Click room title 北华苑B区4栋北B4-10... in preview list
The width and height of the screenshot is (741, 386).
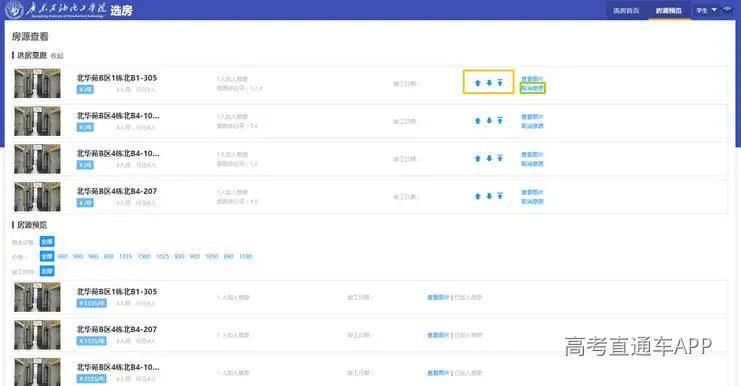pyautogui.click(x=118, y=367)
